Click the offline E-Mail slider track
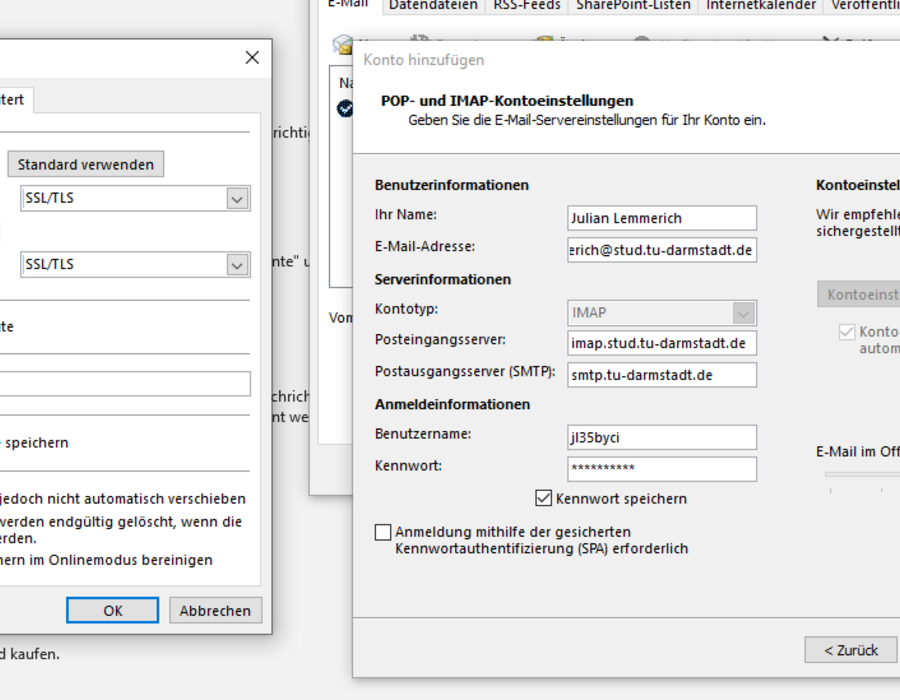900x700 pixels. coord(862,475)
